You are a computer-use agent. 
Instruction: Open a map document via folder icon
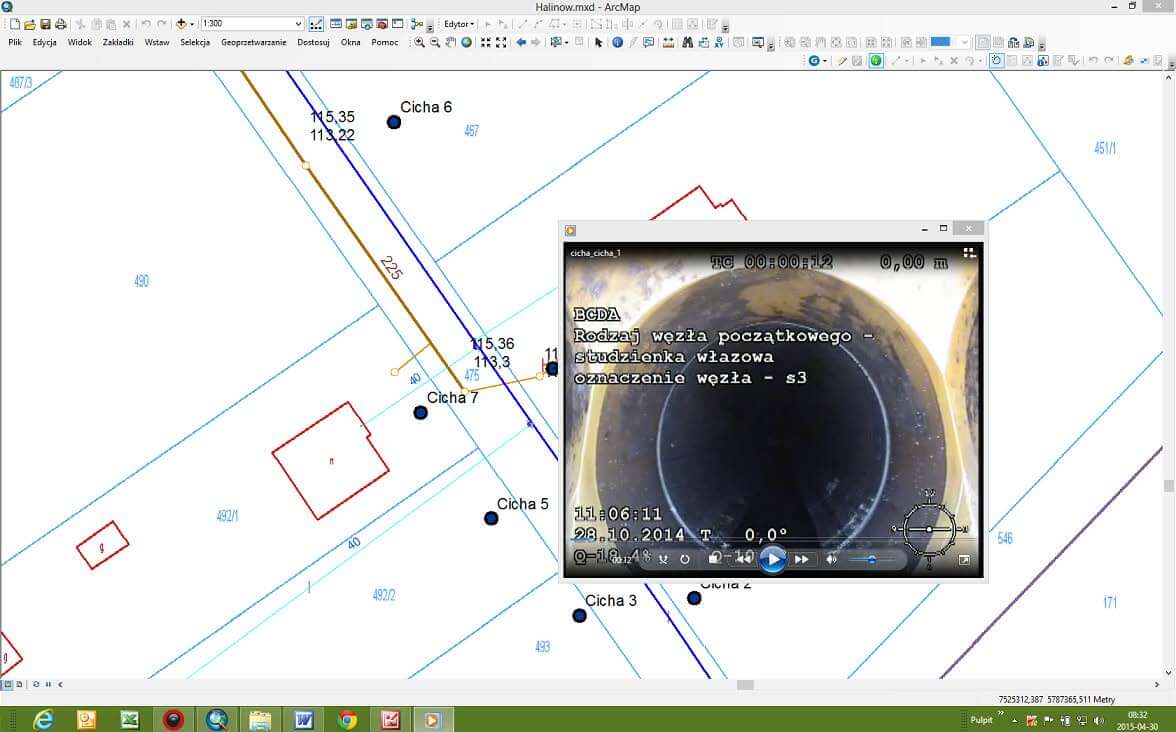(30, 24)
